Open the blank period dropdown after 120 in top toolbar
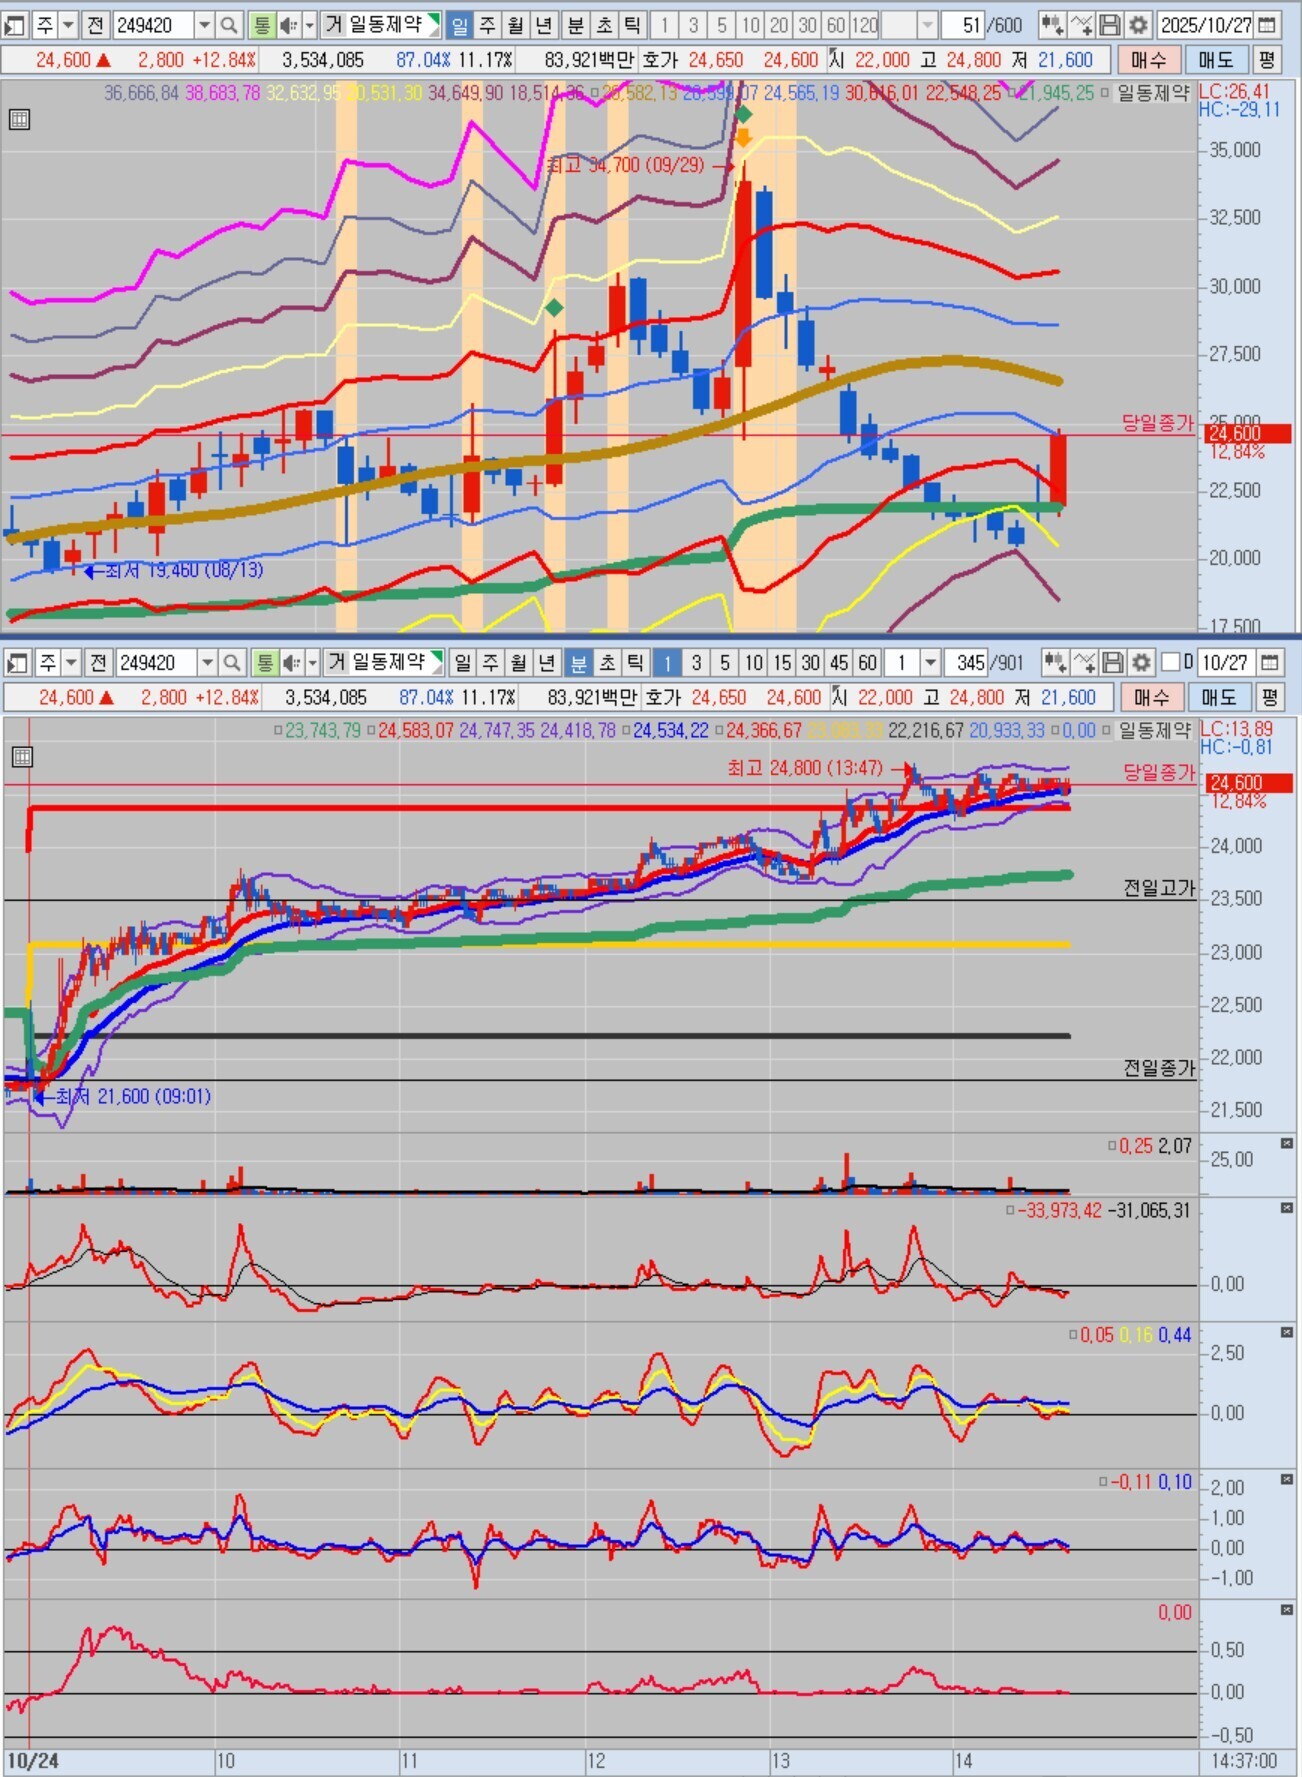The width and height of the screenshot is (1302, 1777). point(927,25)
